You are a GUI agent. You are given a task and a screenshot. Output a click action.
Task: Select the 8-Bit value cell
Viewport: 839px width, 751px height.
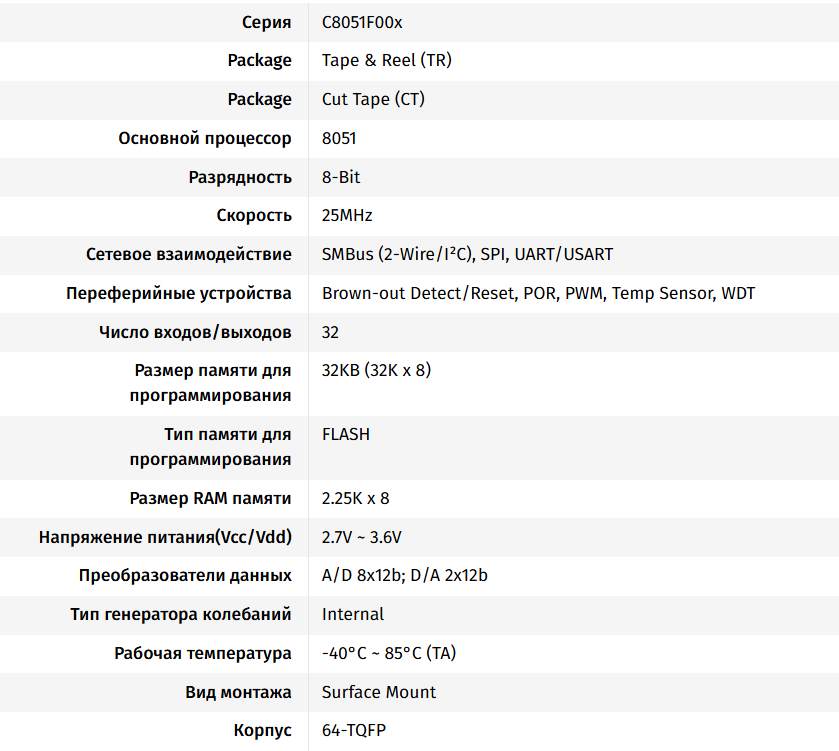pos(341,177)
